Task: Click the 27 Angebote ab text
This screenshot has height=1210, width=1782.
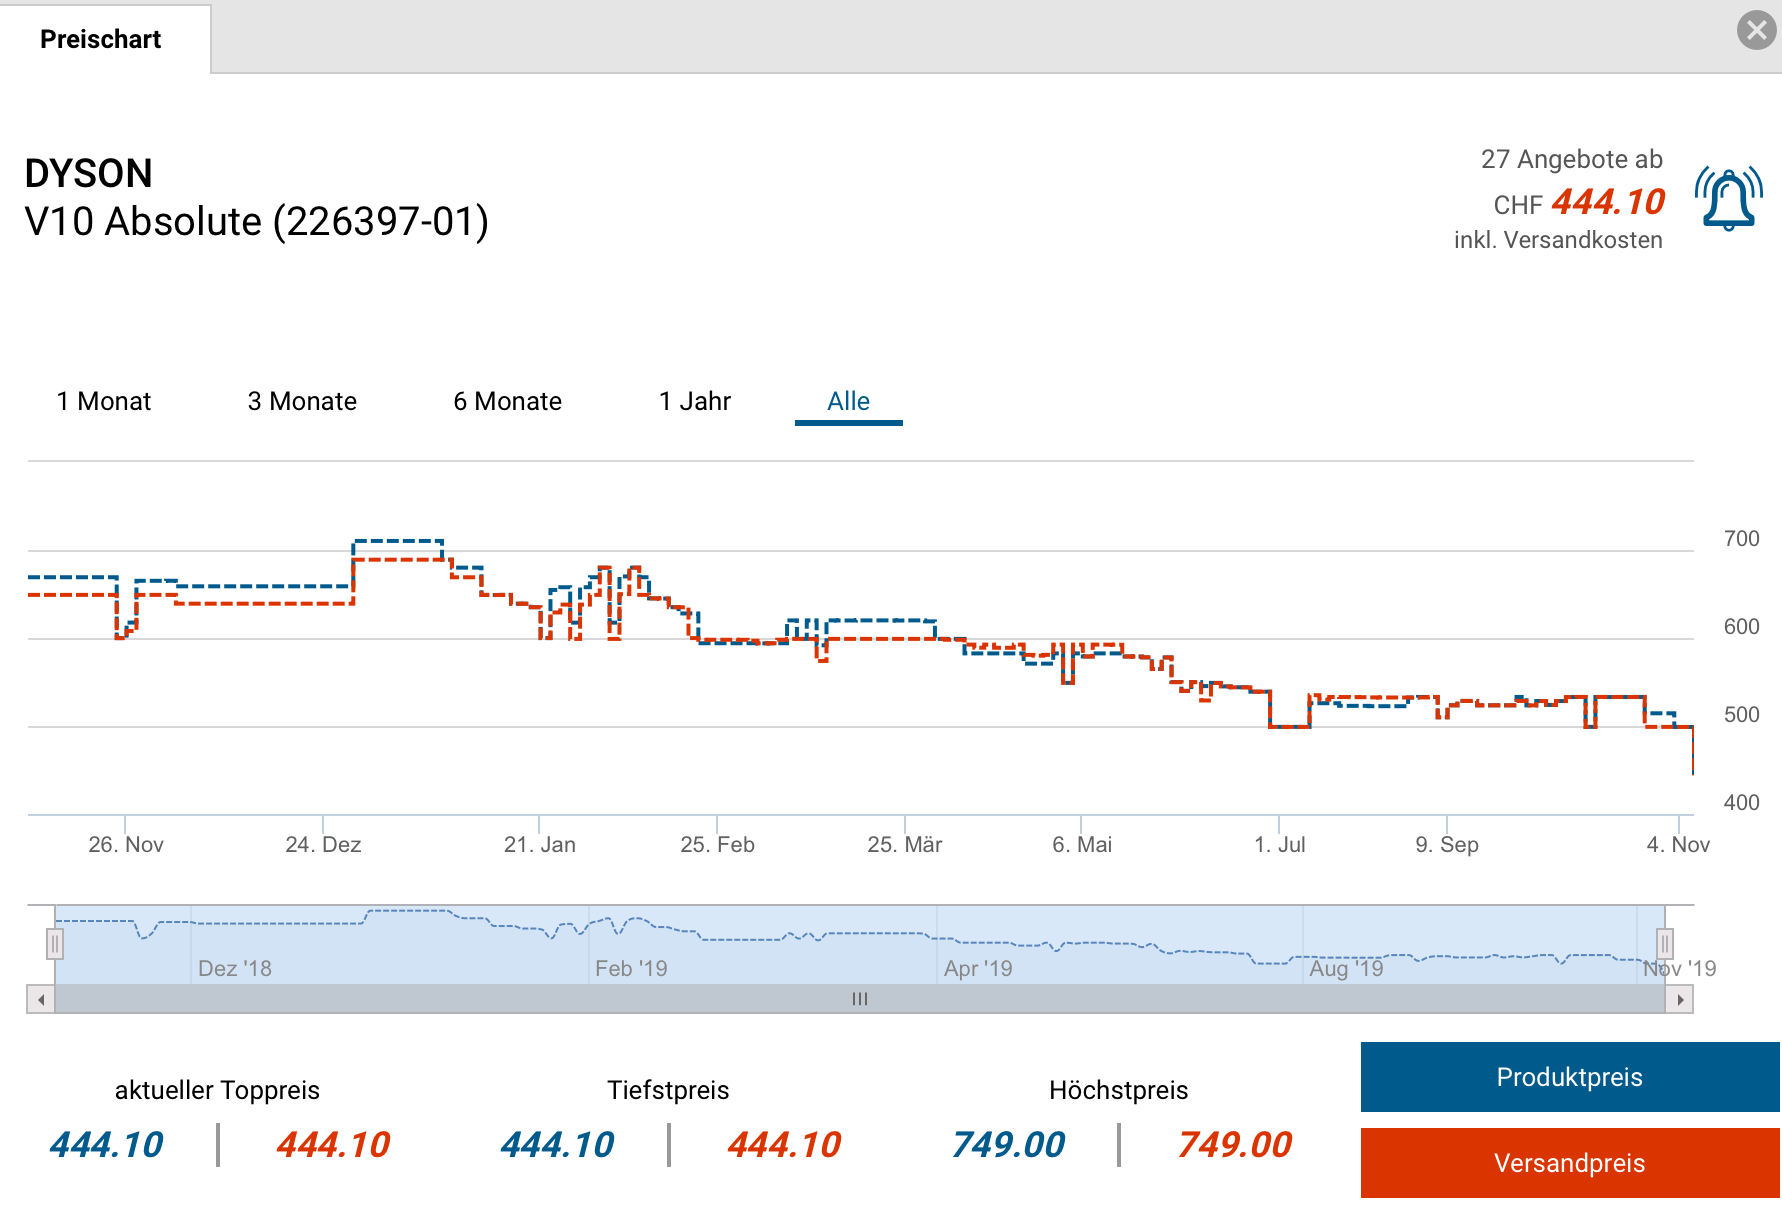Action: 1571,159
